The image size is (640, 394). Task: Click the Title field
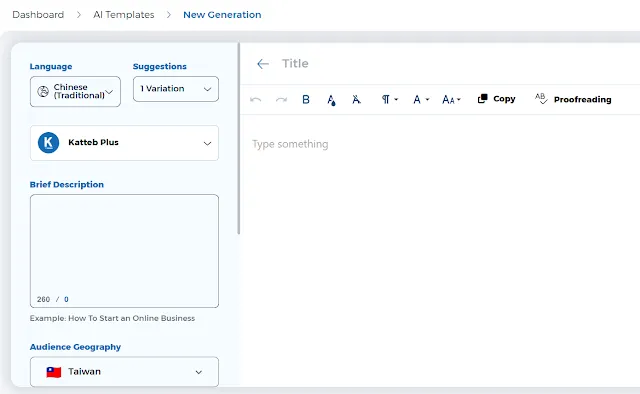(295, 64)
